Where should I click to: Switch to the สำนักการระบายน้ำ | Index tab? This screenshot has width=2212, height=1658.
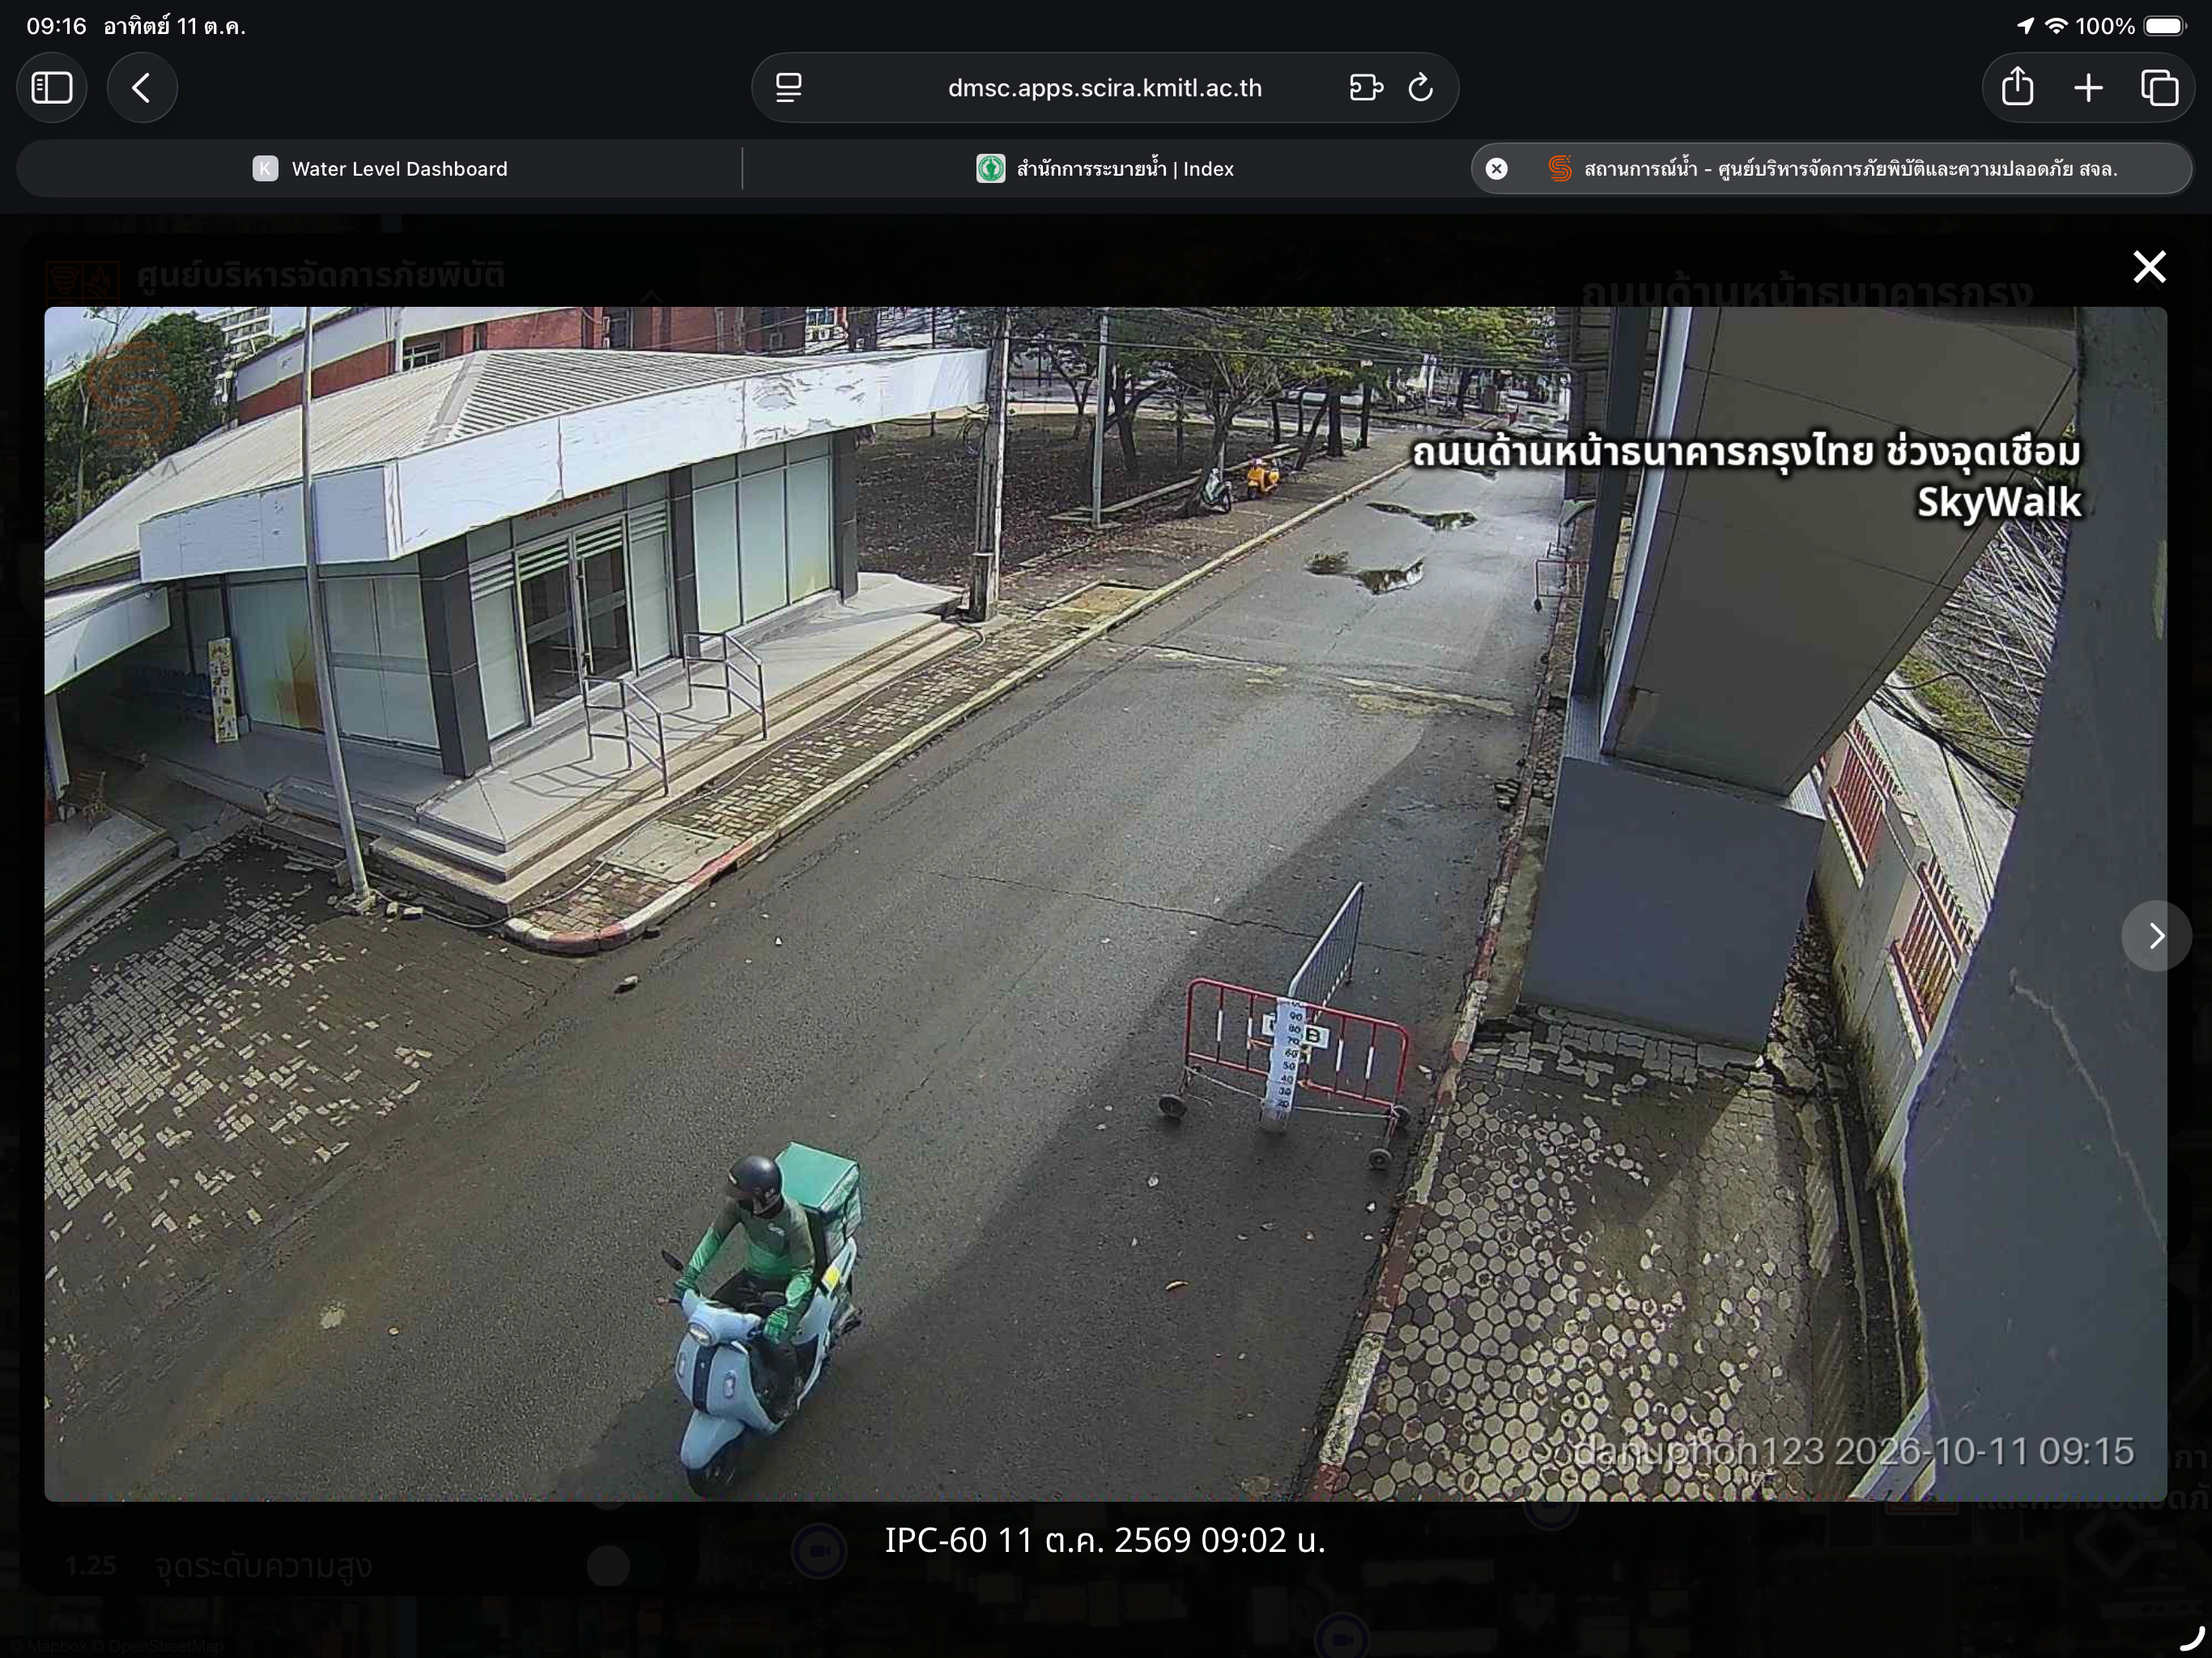[x=1105, y=169]
